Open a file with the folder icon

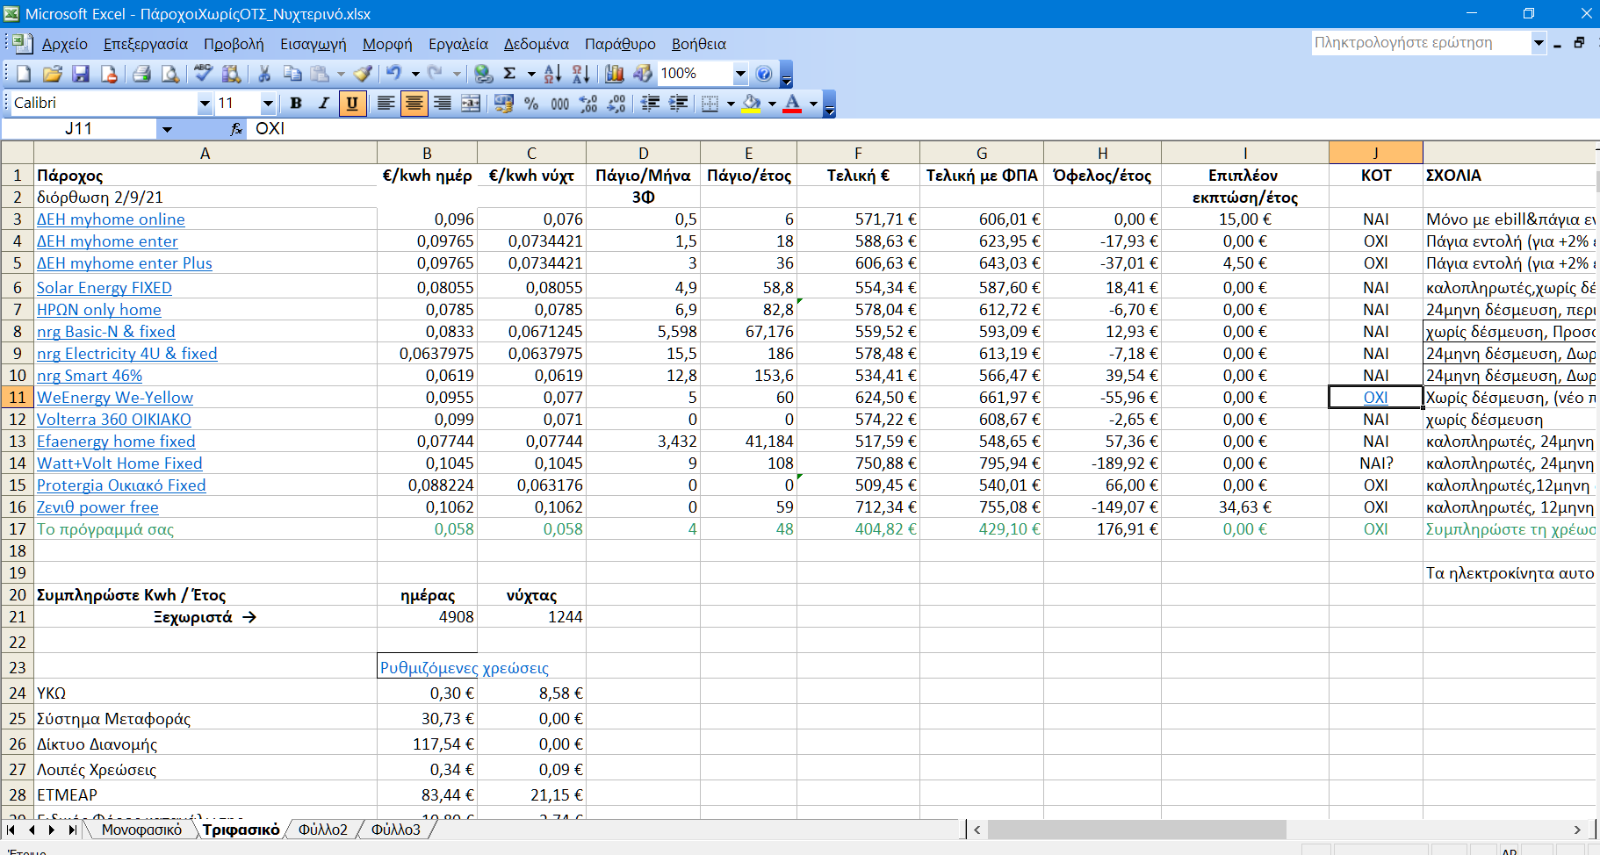tap(52, 74)
